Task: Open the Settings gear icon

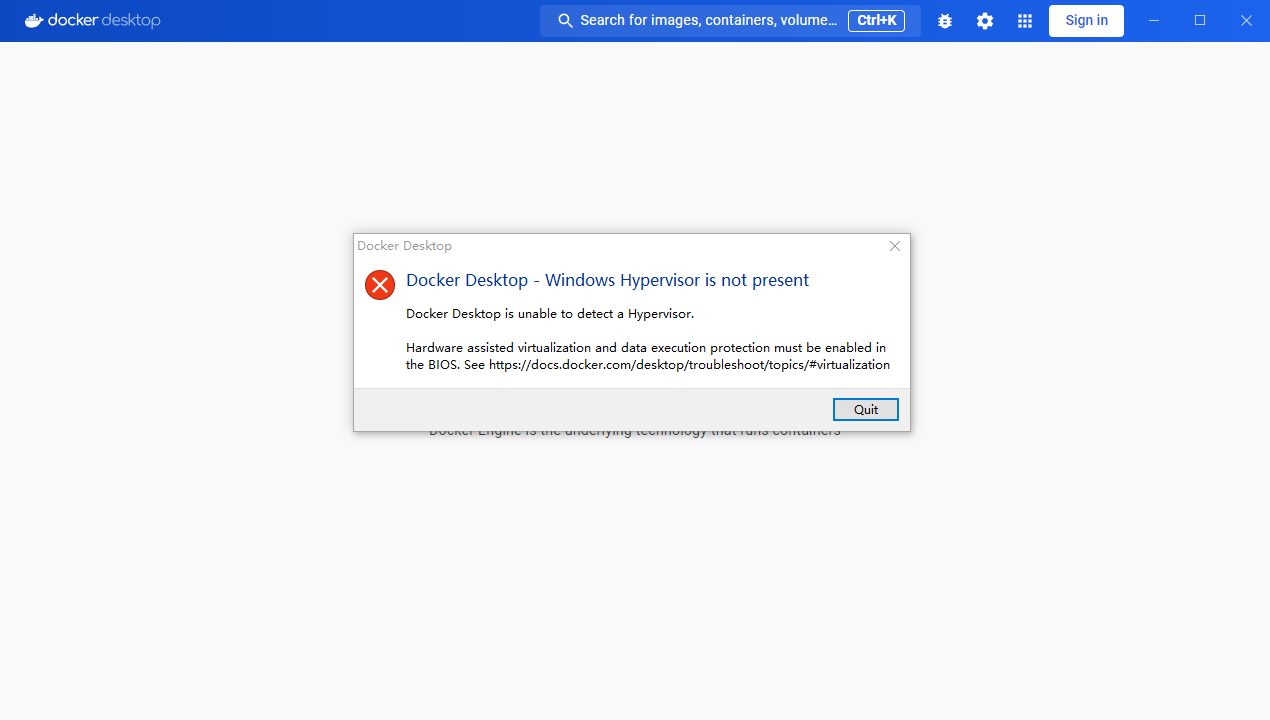Action: point(985,21)
